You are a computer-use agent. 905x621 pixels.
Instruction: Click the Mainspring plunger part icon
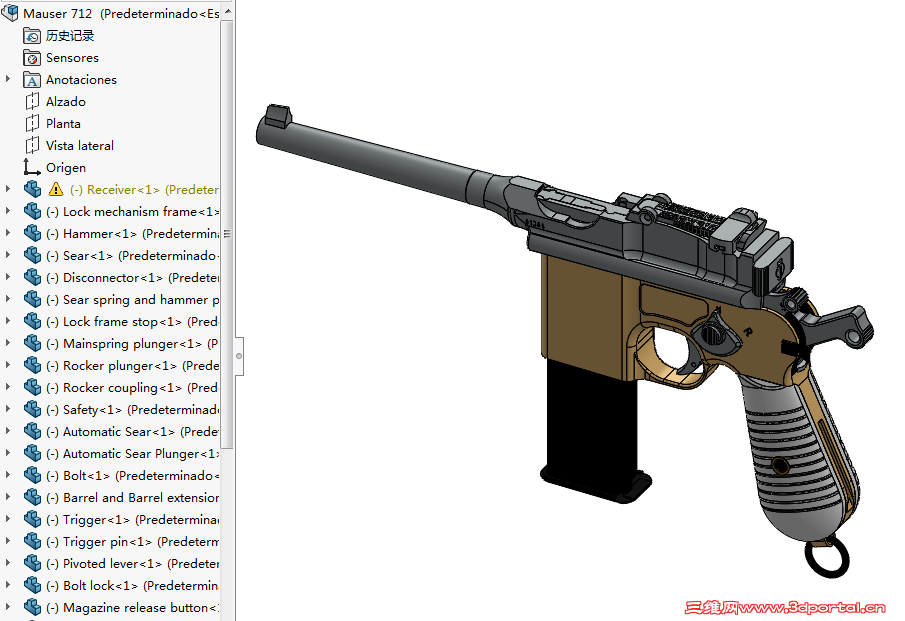tap(32, 343)
